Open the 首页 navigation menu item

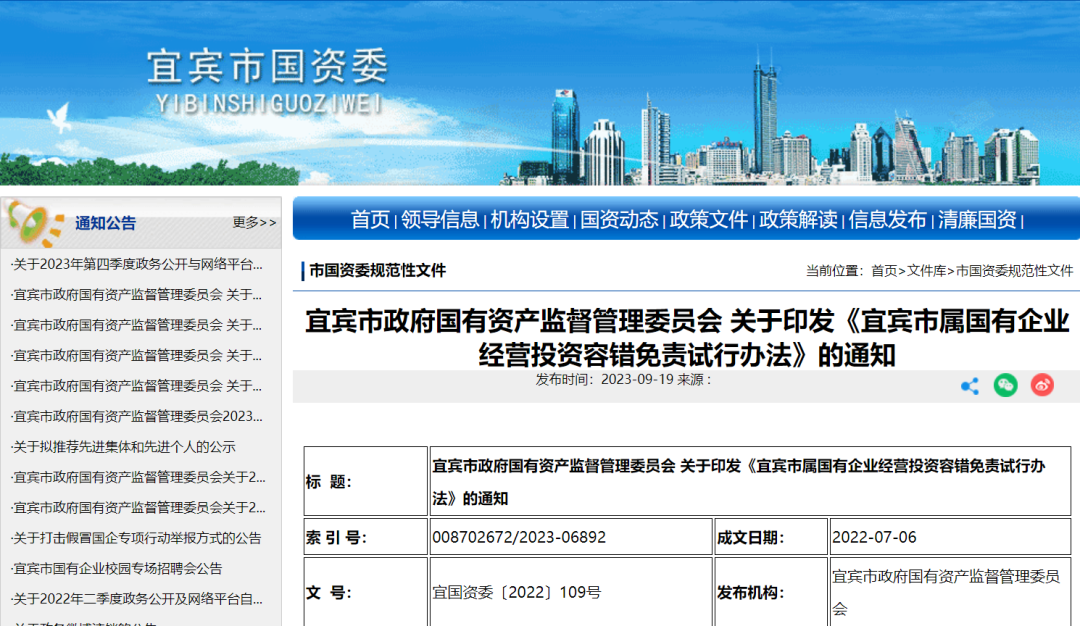point(371,220)
